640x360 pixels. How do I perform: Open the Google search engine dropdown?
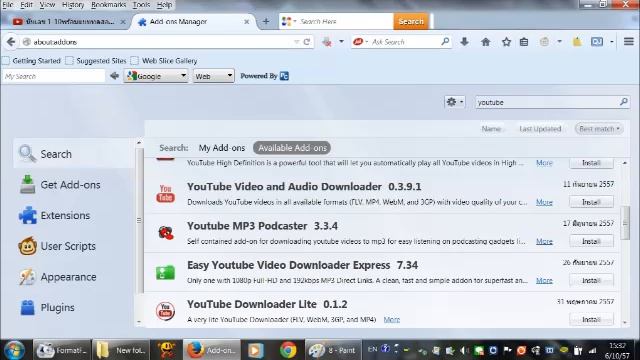pos(156,76)
